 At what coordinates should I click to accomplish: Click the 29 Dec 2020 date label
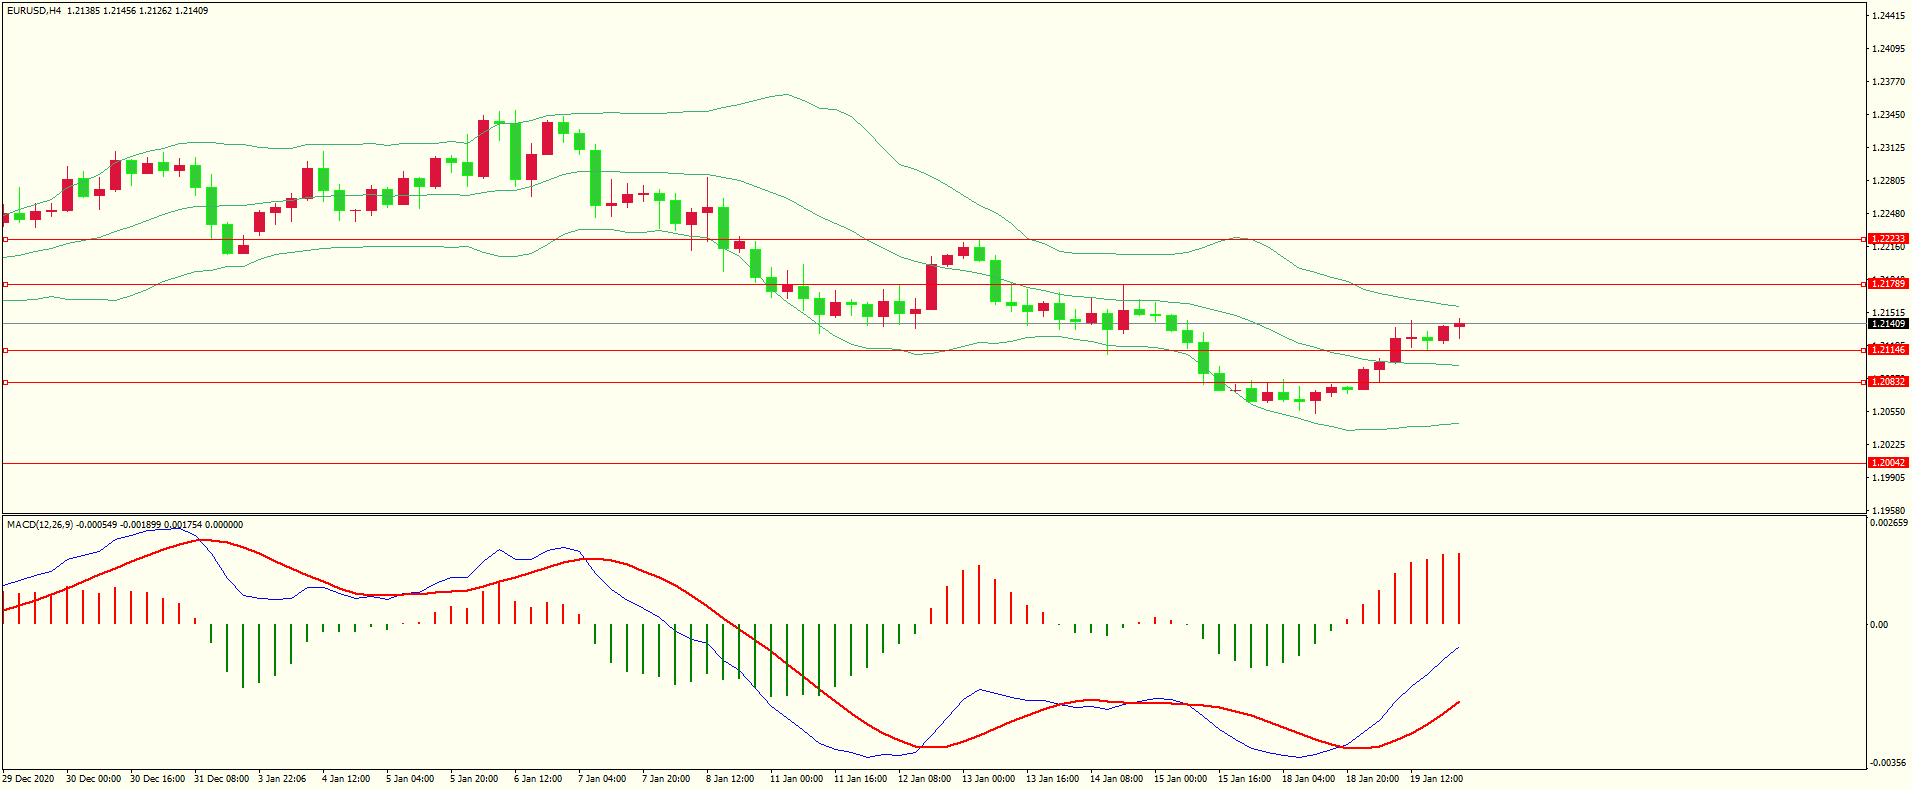click(29, 779)
